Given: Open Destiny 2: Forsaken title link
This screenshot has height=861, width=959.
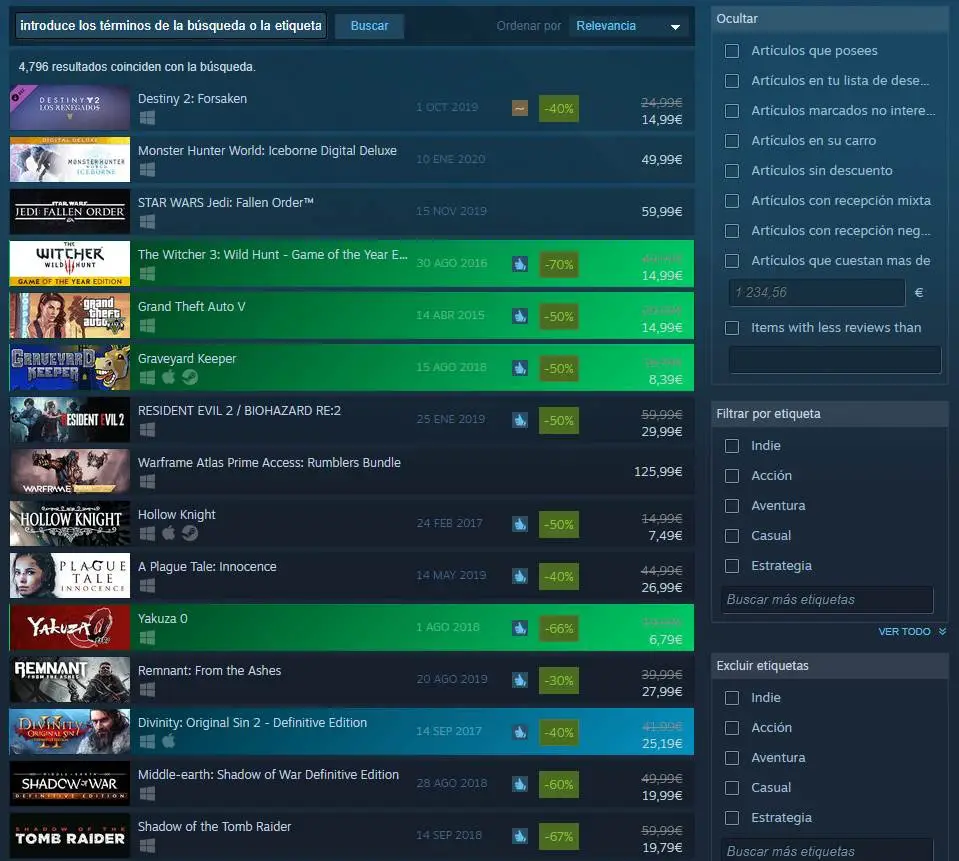Looking at the screenshot, I should (x=192, y=98).
